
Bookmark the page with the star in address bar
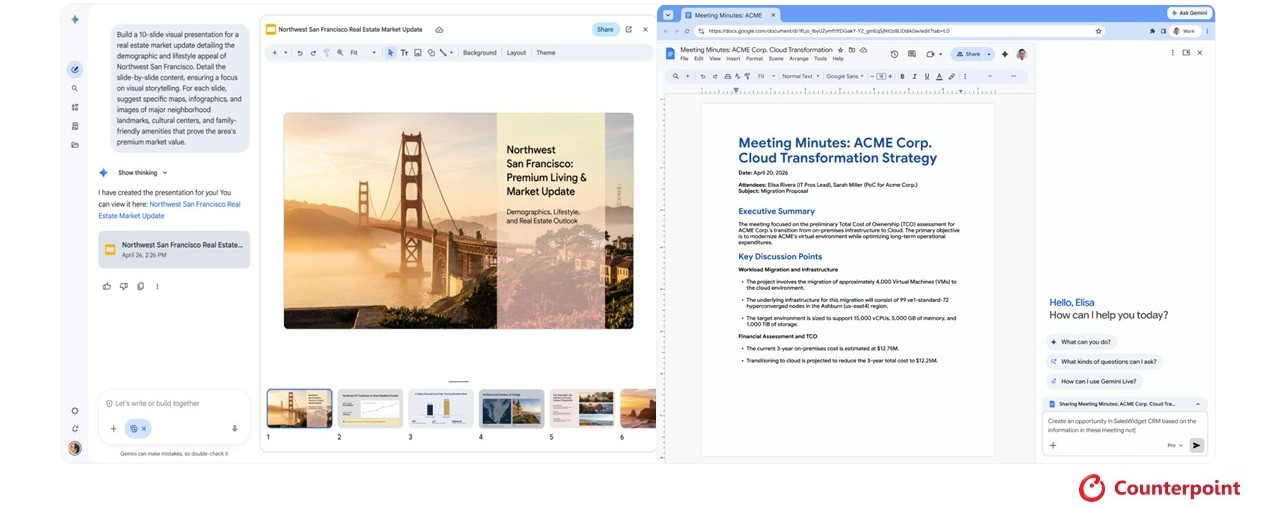point(1098,31)
